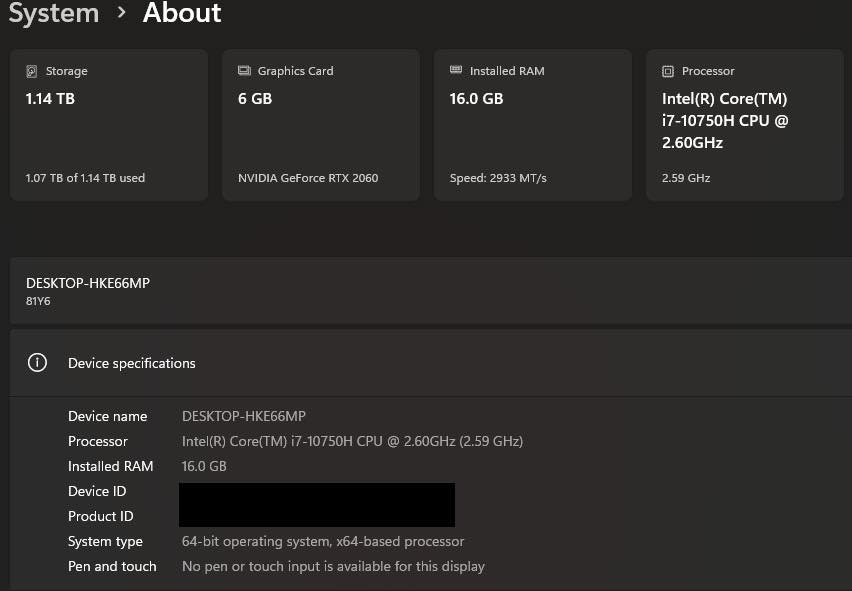The image size is (852, 591).
Task: Click the 81Y6 model text
Action: click(38, 301)
